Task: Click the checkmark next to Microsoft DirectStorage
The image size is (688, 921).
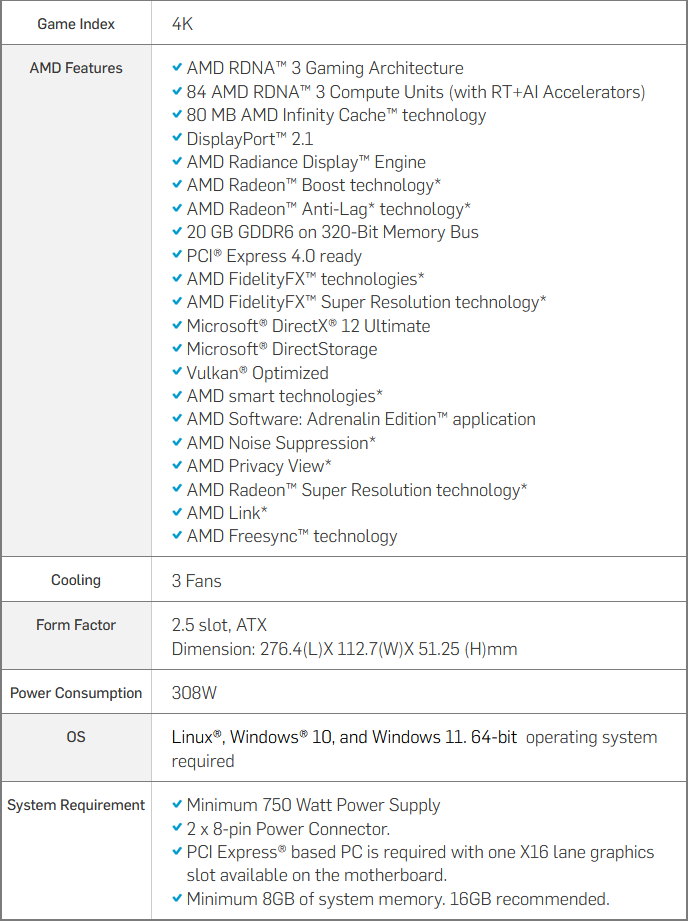Action: click(x=177, y=348)
